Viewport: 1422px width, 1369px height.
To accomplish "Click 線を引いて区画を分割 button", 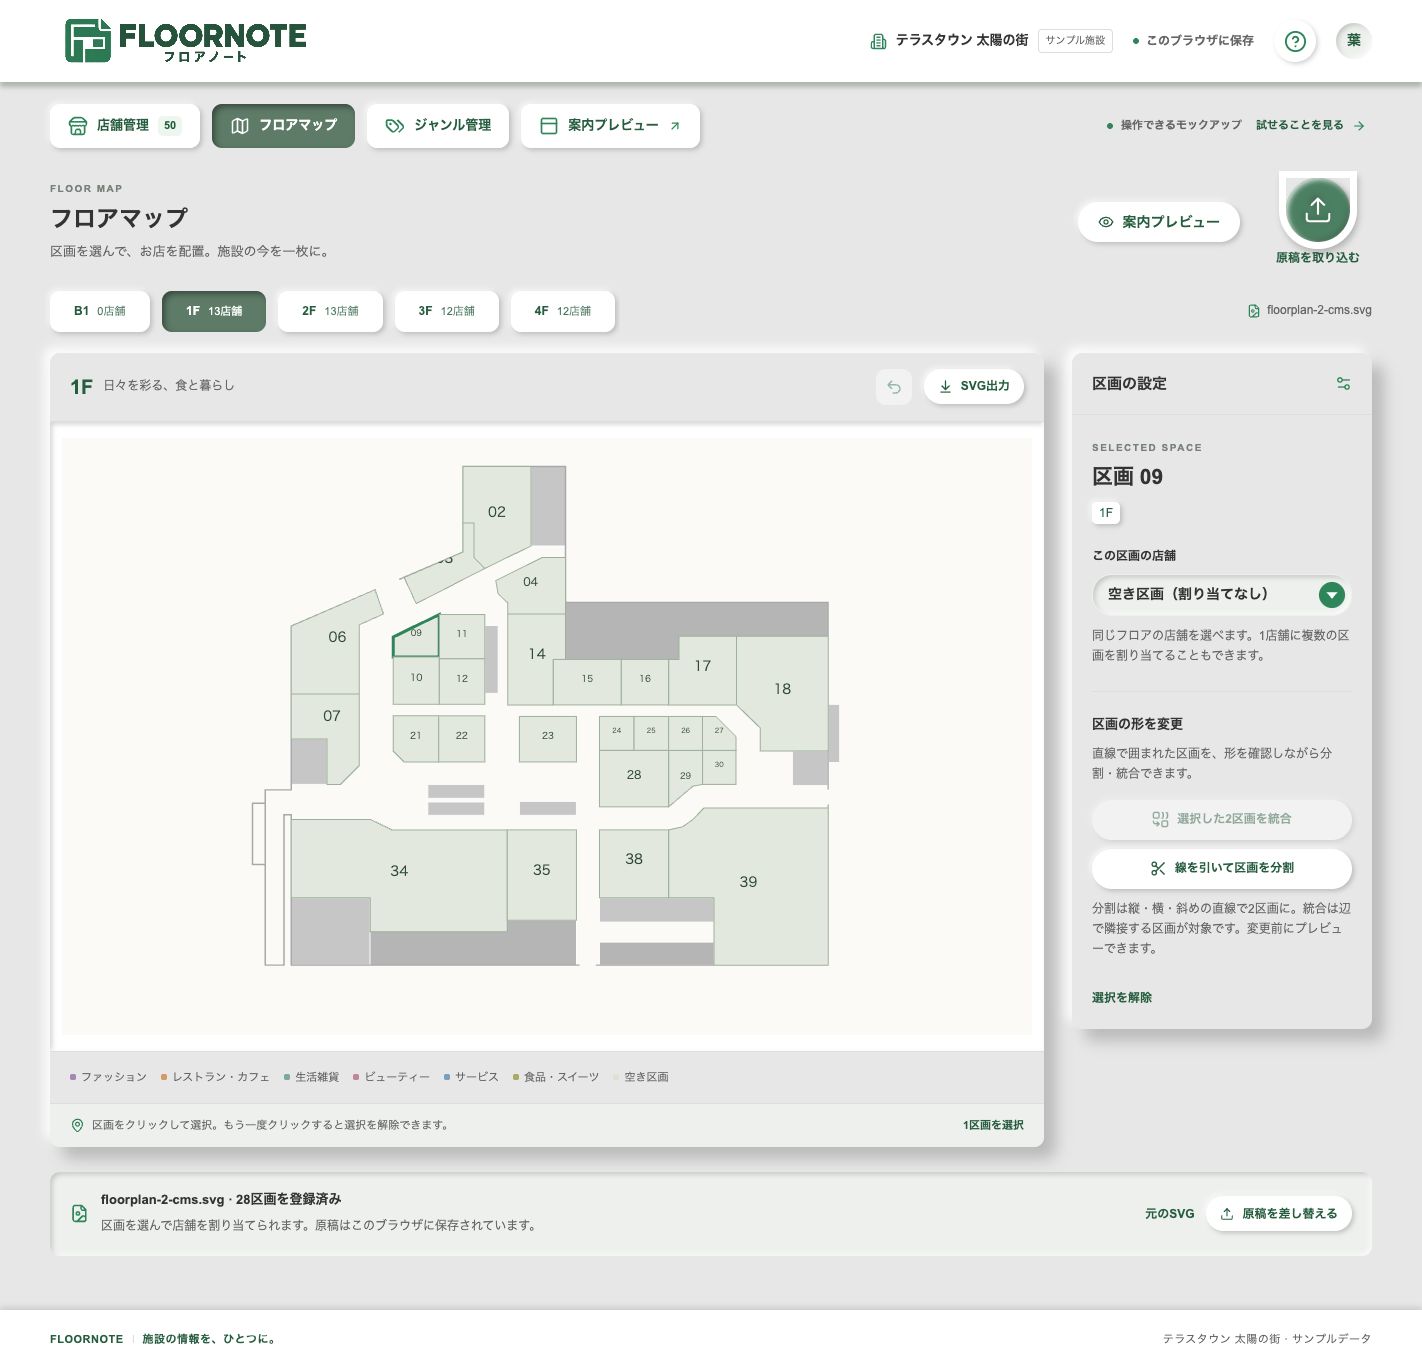I will click(1222, 868).
